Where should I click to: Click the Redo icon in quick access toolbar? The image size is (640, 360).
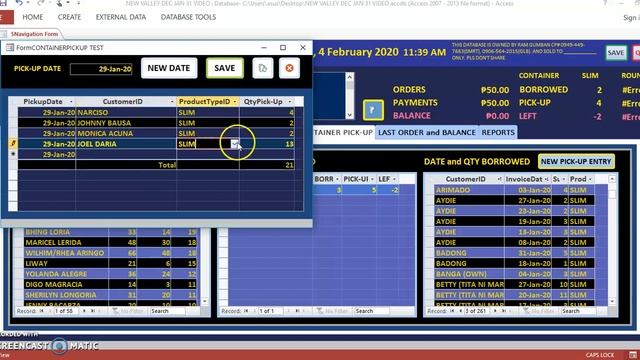click(x=40, y=3)
